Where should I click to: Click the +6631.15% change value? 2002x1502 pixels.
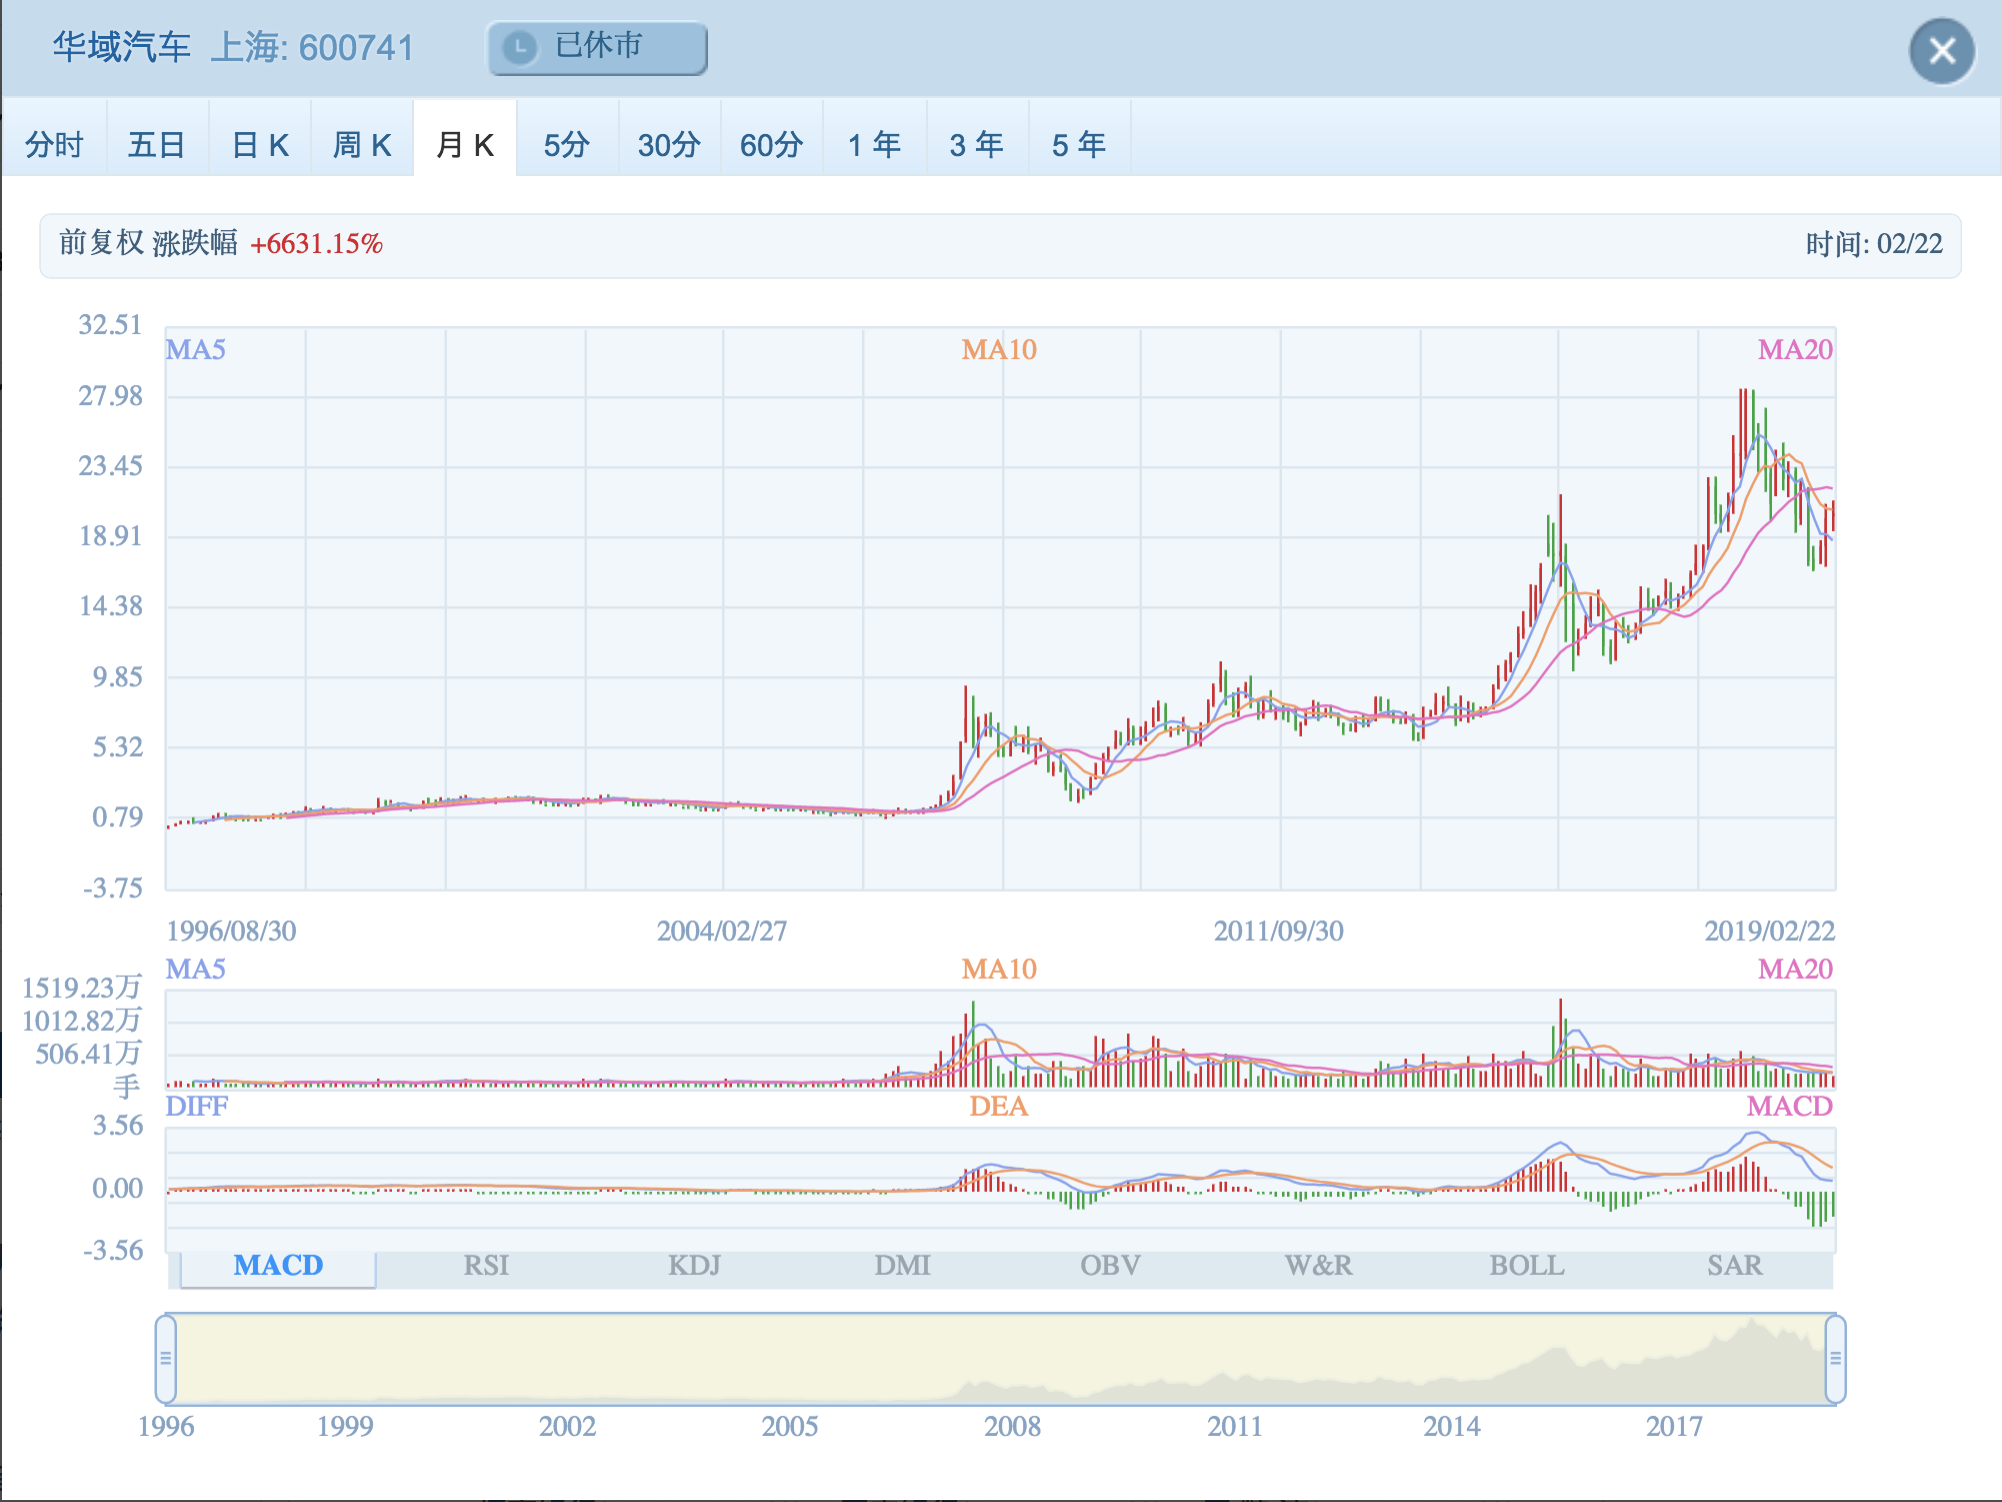coord(316,244)
